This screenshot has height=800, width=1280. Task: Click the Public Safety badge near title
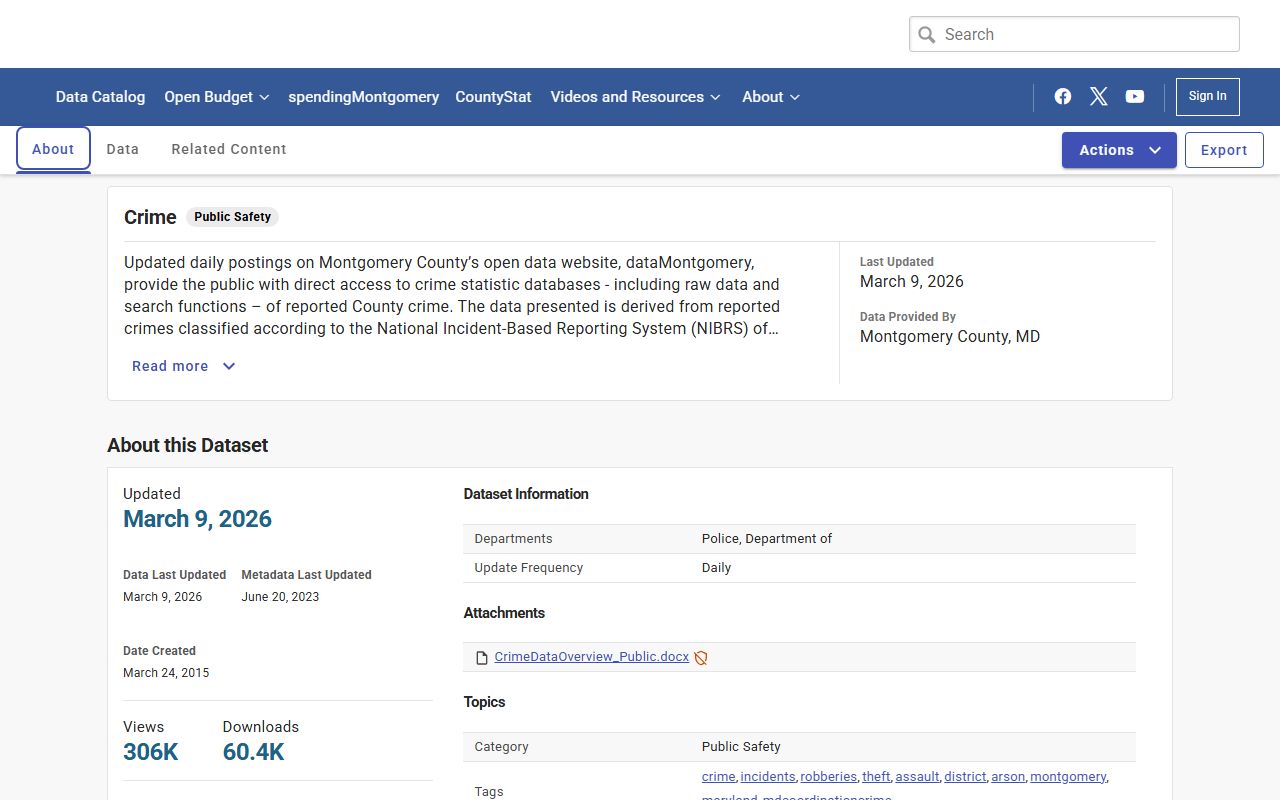coord(232,217)
